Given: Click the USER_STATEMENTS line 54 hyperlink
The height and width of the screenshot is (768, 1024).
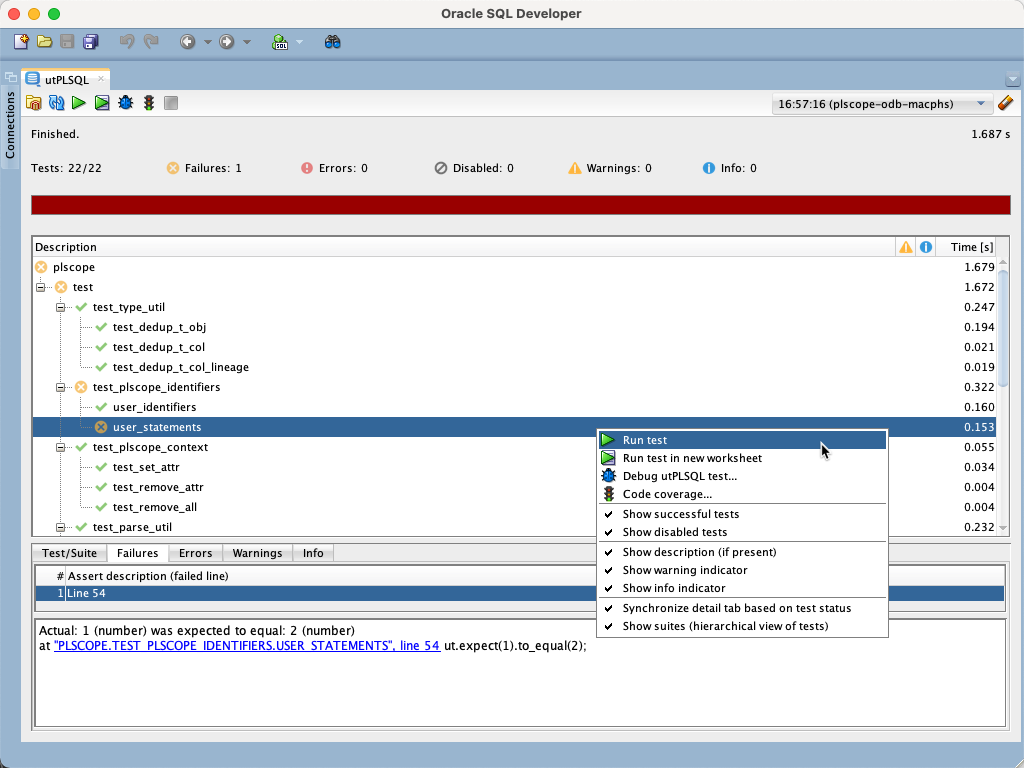Looking at the screenshot, I should [x=247, y=646].
